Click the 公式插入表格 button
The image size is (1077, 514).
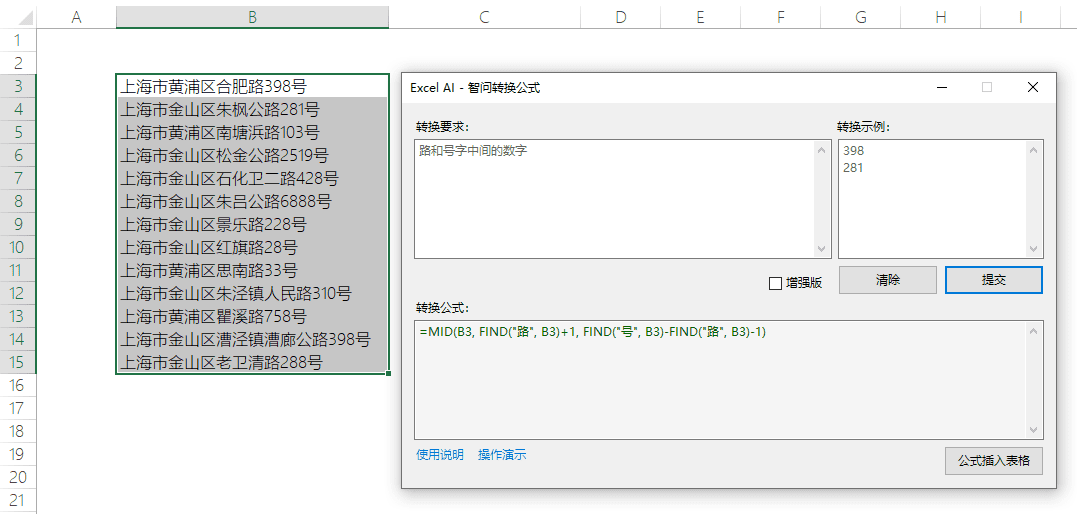(x=994, y=461)
